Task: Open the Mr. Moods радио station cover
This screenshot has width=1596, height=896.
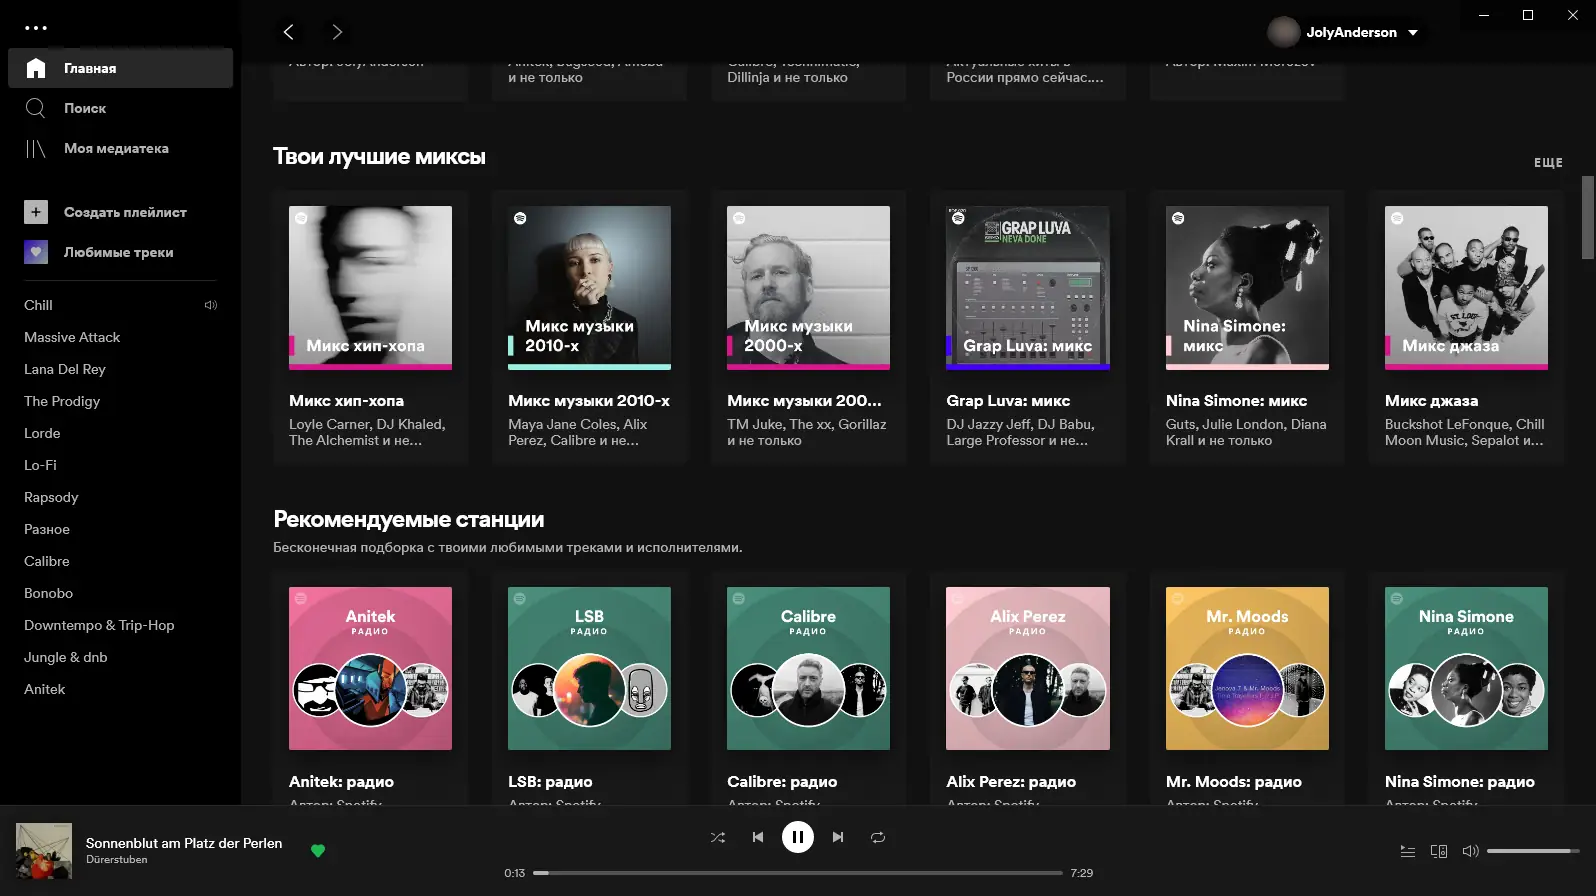Action: point(1247,668)
